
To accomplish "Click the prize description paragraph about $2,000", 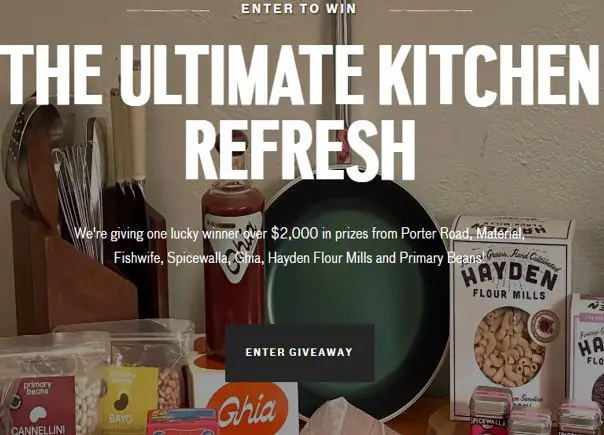I will pos(300,245).
